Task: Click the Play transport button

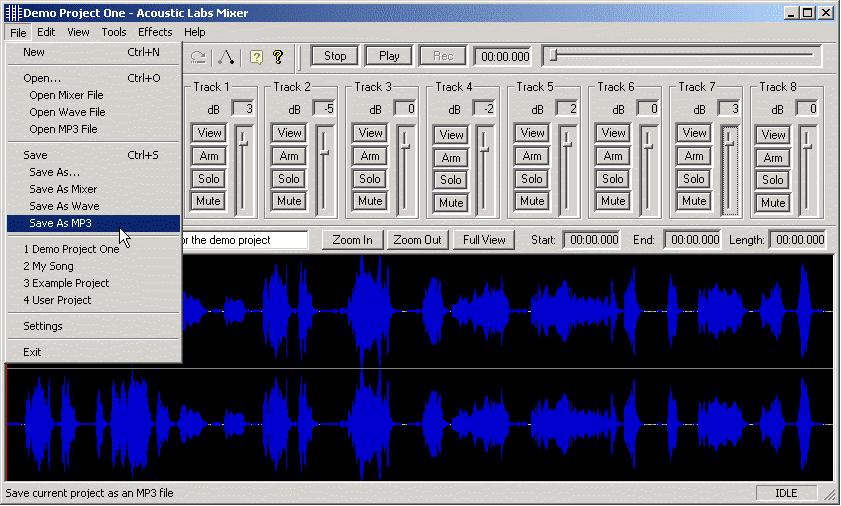Action: tap(389, 56)
